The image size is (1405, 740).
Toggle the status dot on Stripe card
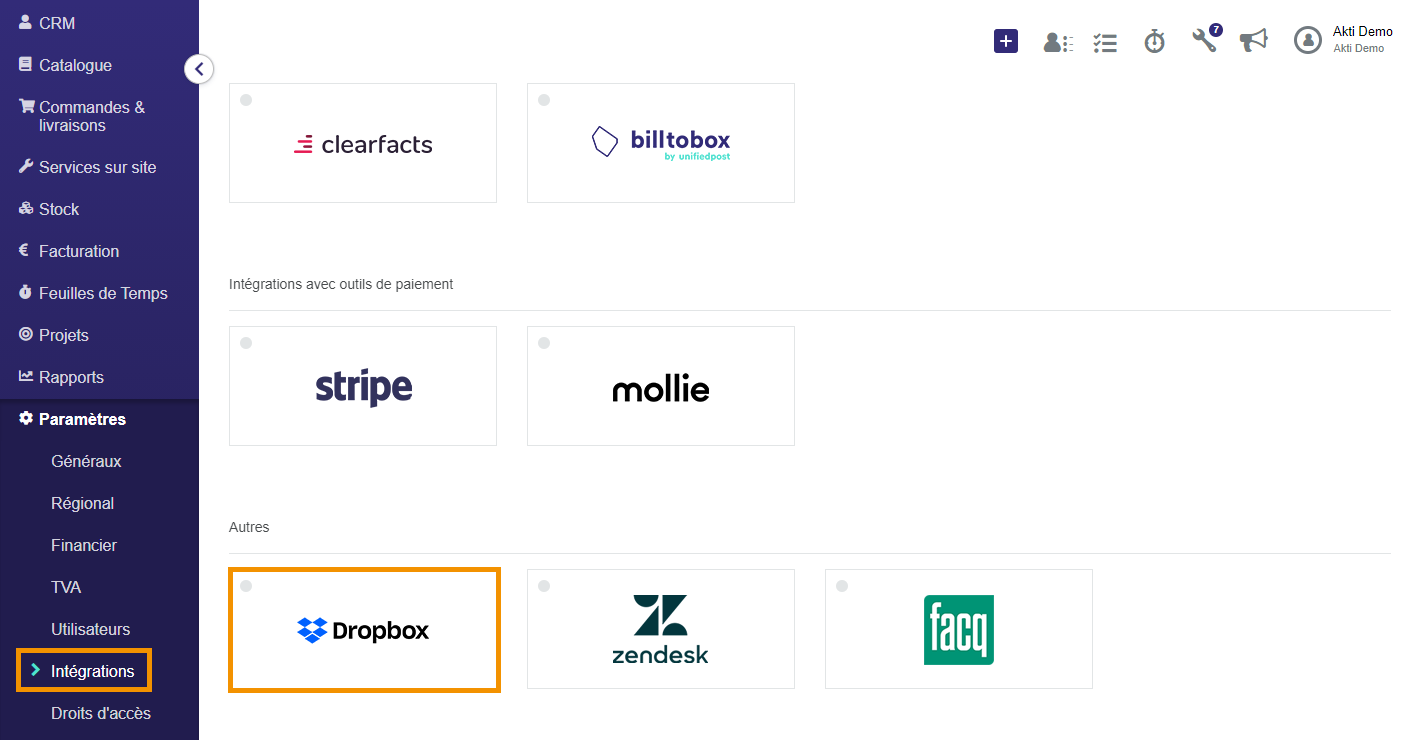tap(246, 343)
